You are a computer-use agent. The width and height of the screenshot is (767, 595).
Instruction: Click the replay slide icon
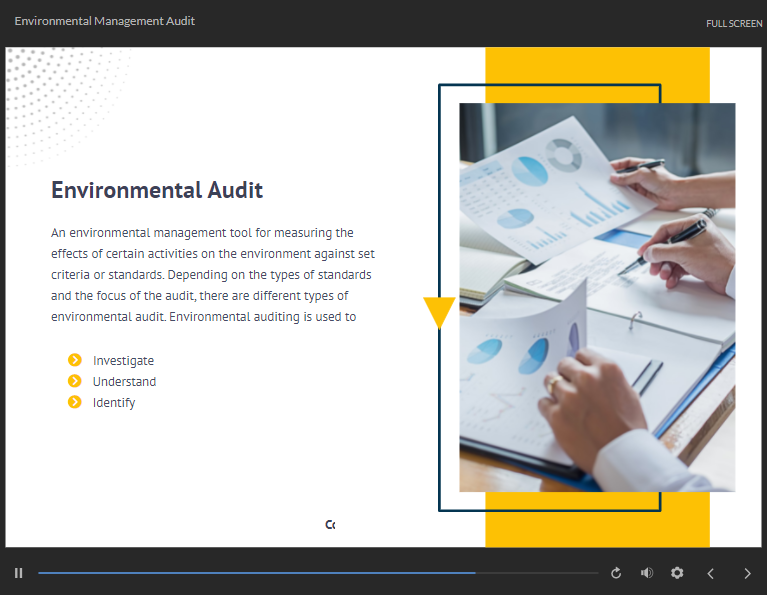click(616, 573)
